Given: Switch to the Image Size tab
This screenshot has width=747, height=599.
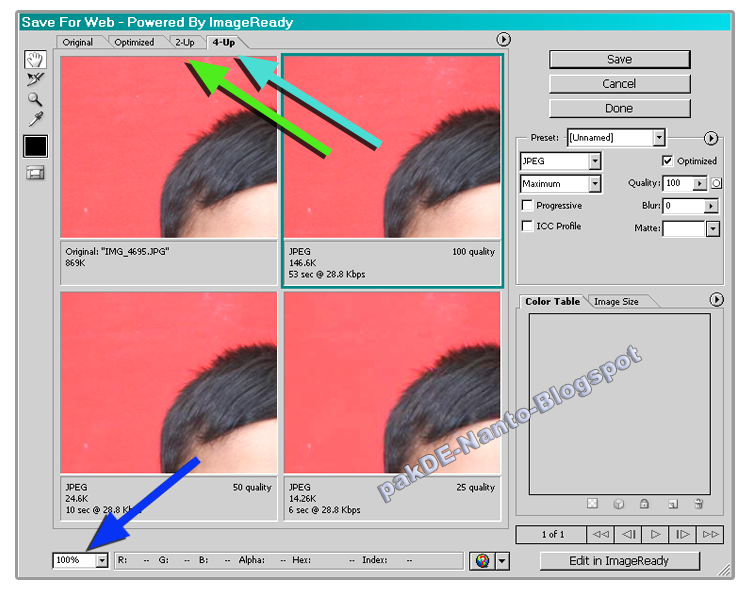Looking at the screenshot, I should [x=616, y=302].
